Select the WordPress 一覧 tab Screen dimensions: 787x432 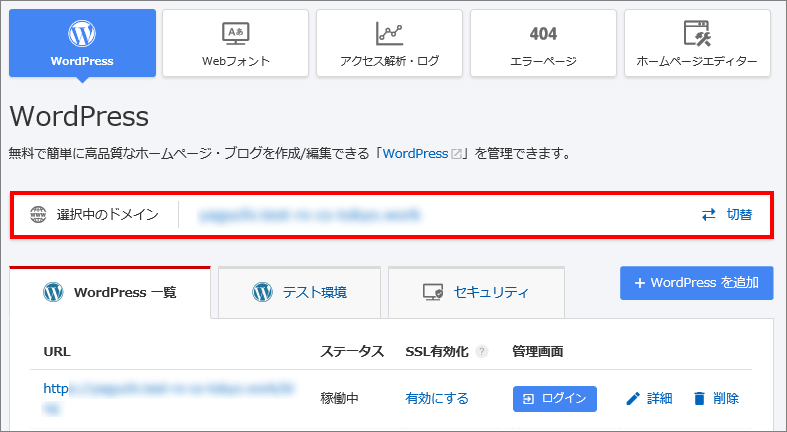point(110,292)
